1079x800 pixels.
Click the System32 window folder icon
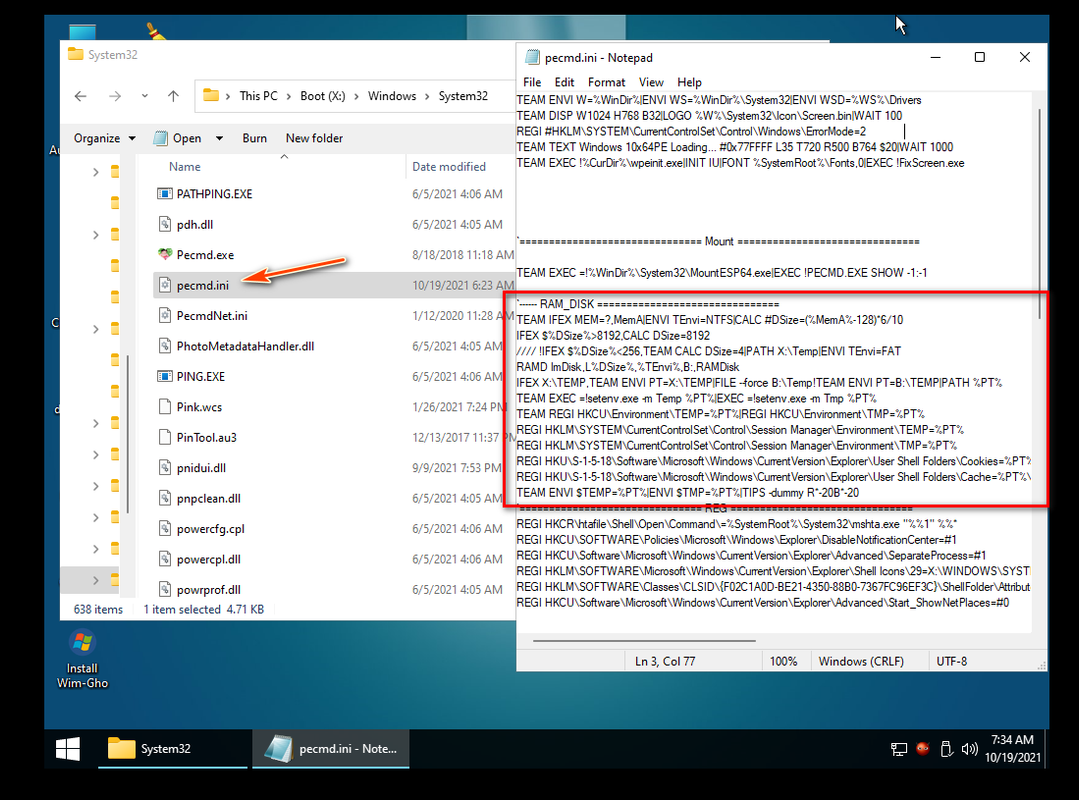click(x=76, y=54)
